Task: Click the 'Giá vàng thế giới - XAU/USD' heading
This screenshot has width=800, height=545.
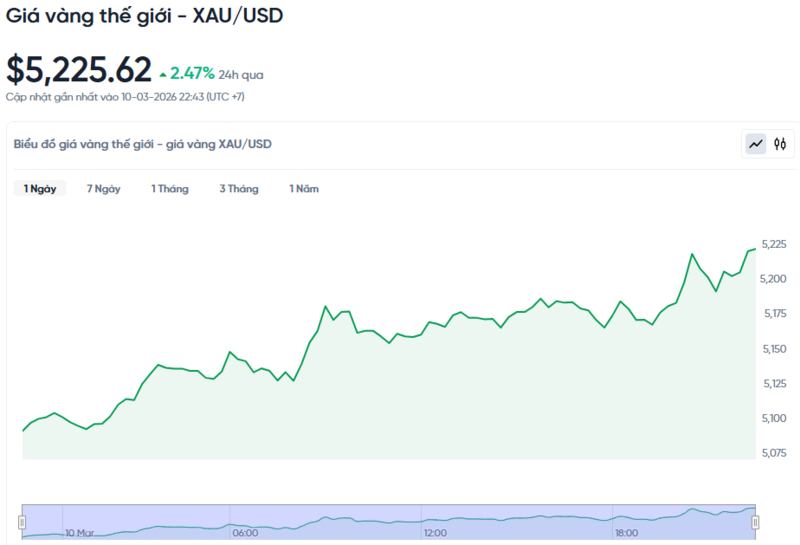Action: (144, 17)
